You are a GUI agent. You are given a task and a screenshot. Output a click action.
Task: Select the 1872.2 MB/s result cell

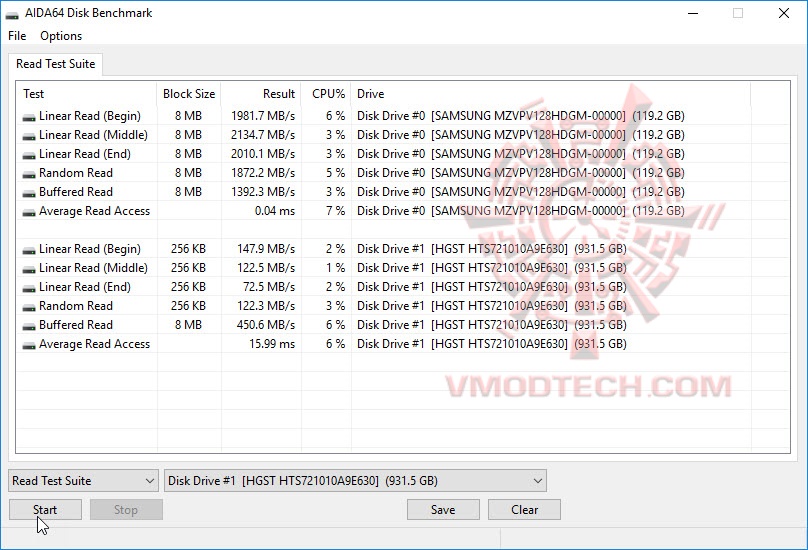(263, 173)
